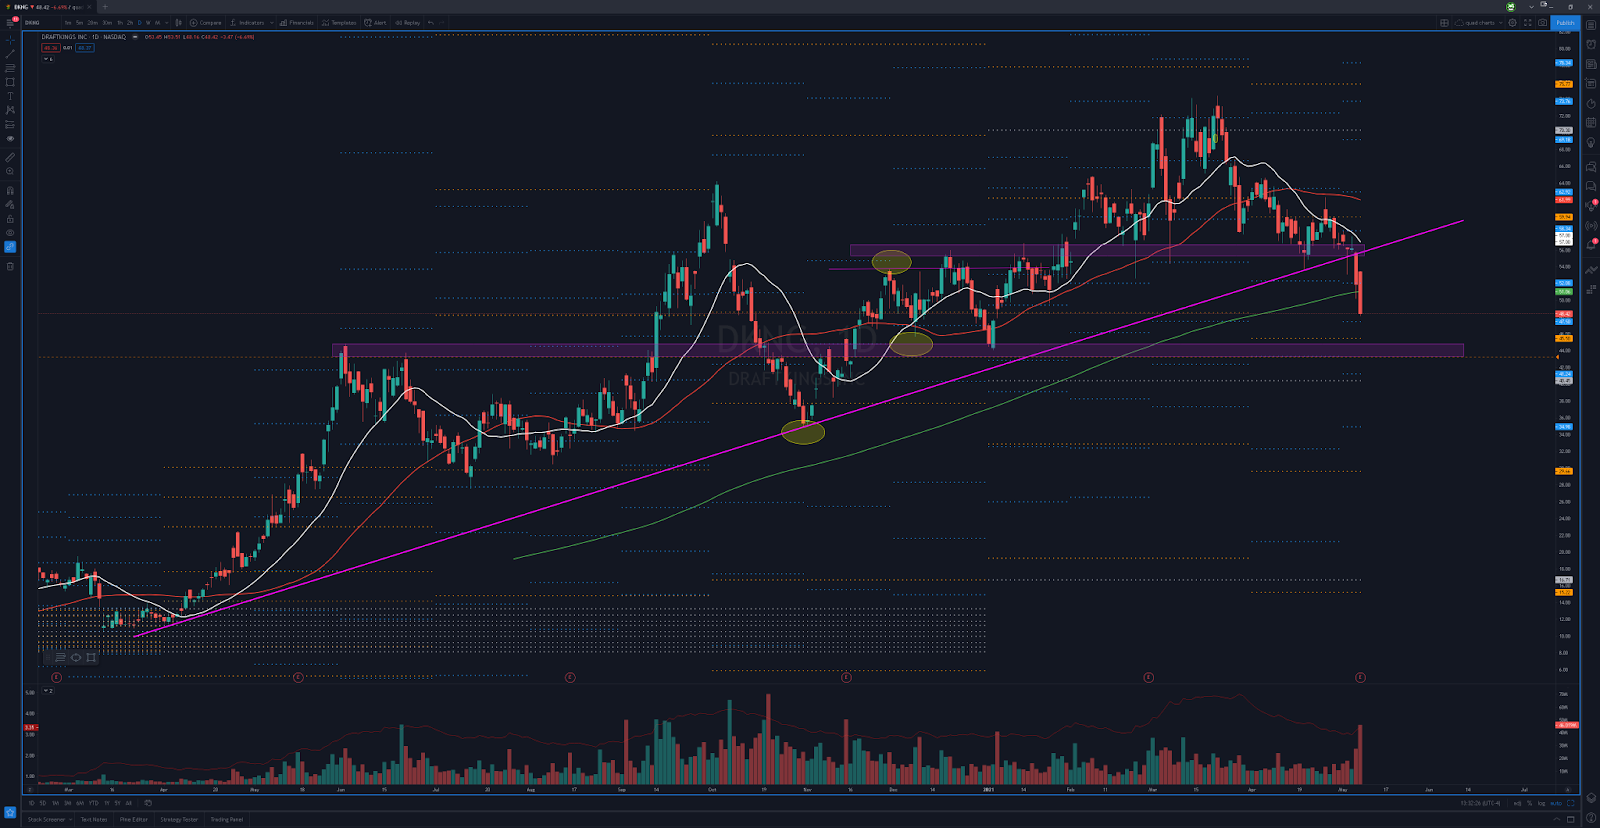This screenshot has width=1600, height=828.
Task: Select the 30m timeframe
Action: click(107, 22)
